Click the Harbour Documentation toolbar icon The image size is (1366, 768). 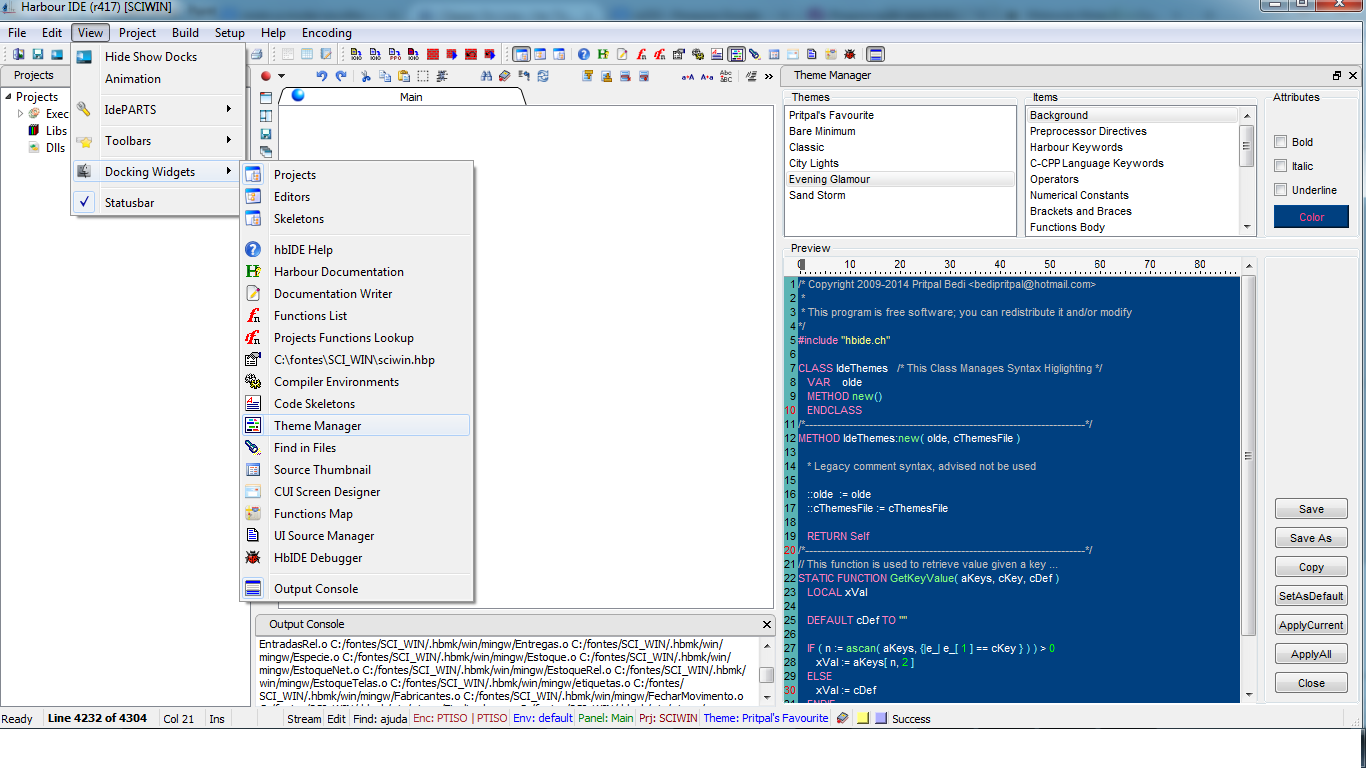603,54
